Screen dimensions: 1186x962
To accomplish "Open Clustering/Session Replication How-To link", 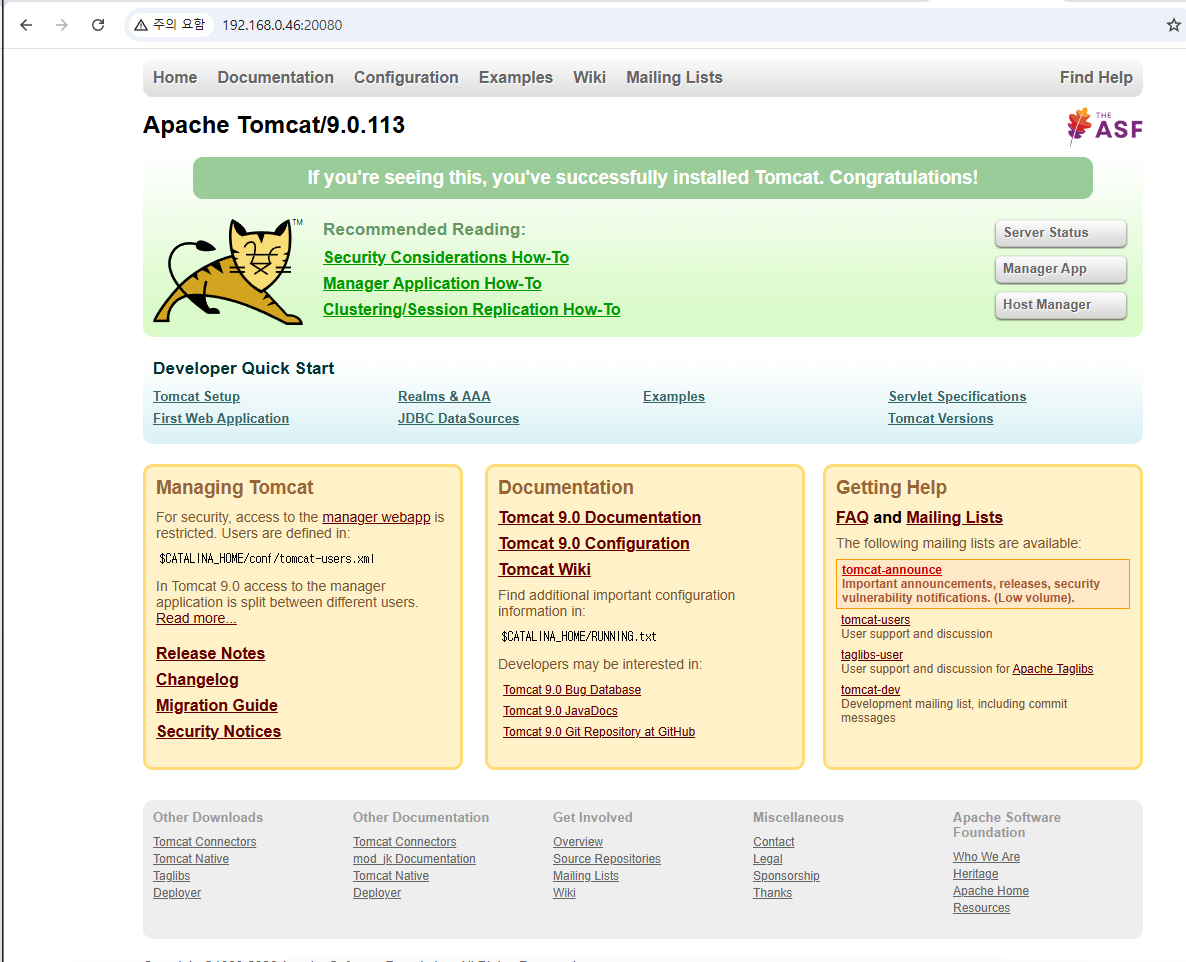I will pos(471,309).
